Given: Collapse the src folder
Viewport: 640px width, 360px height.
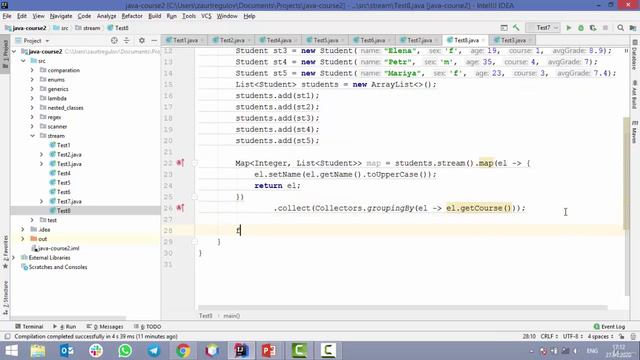Looking at the screenshot, I should (x=23, y=61).
